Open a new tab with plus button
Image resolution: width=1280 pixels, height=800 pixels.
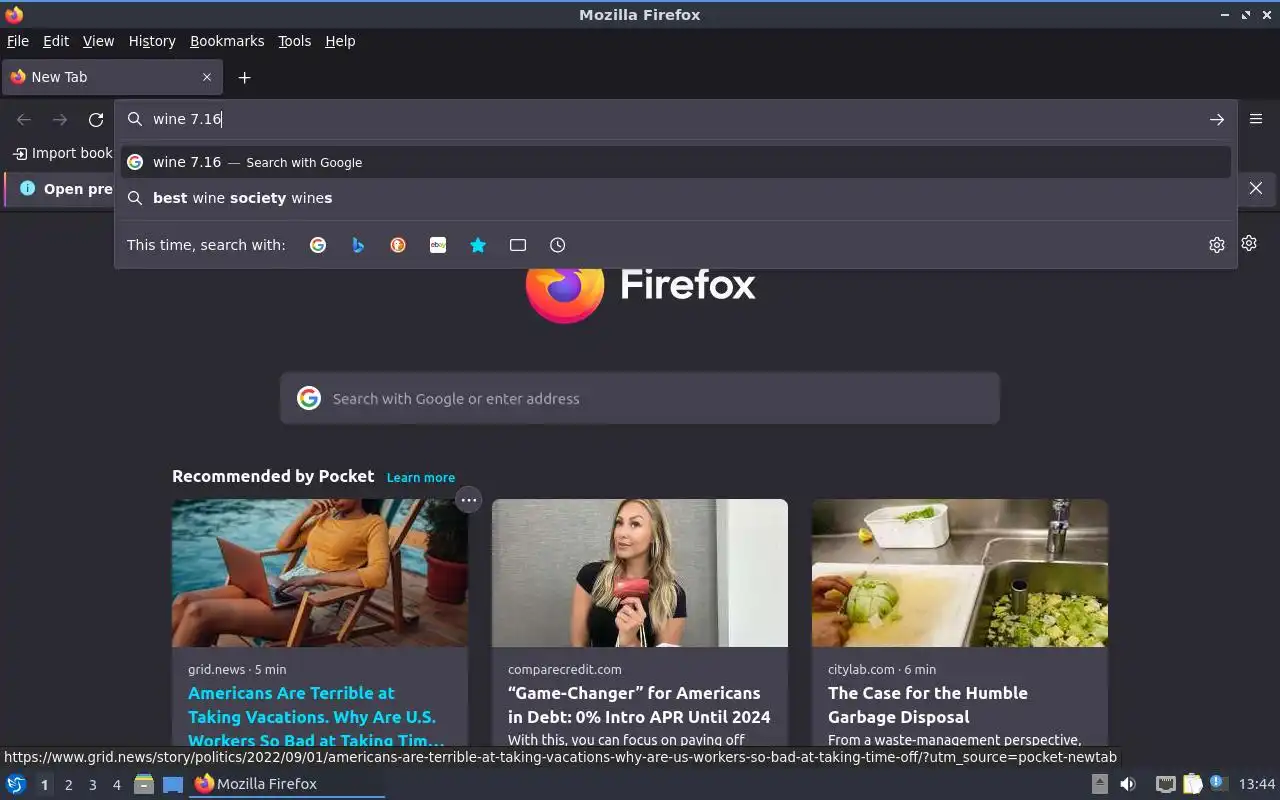[x=244, y=77]
